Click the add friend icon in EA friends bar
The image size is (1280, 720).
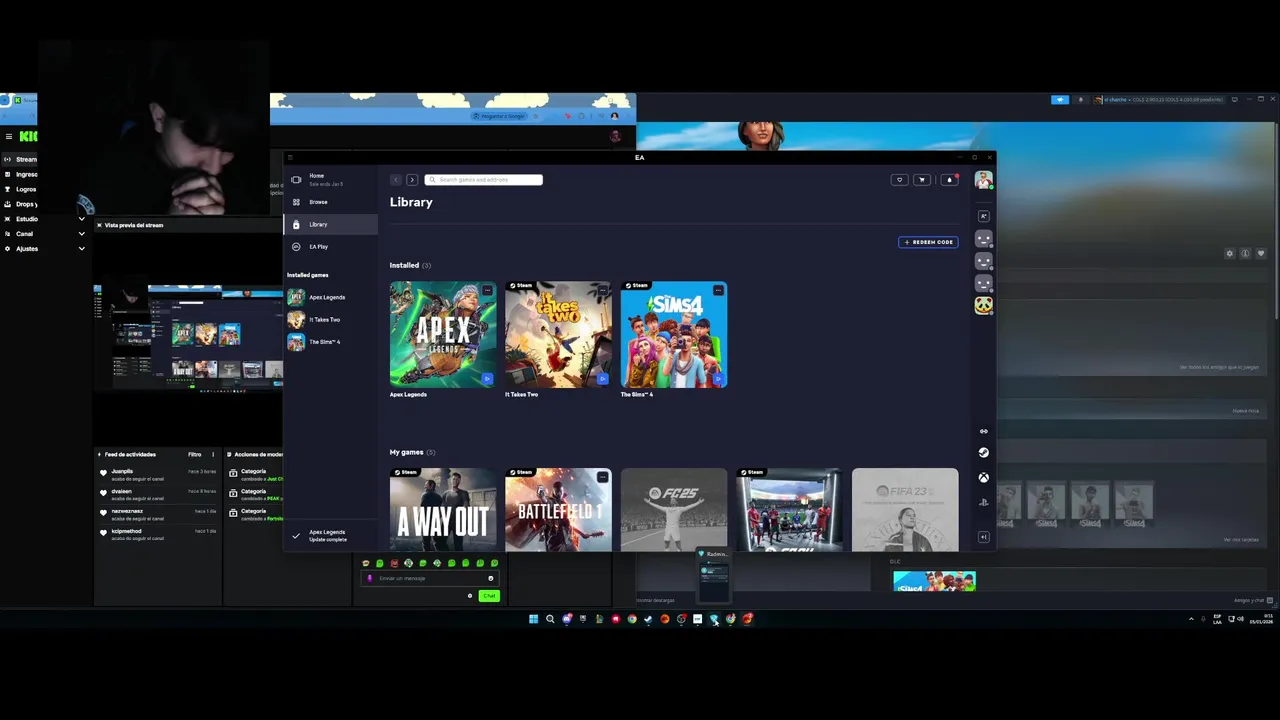984,216
